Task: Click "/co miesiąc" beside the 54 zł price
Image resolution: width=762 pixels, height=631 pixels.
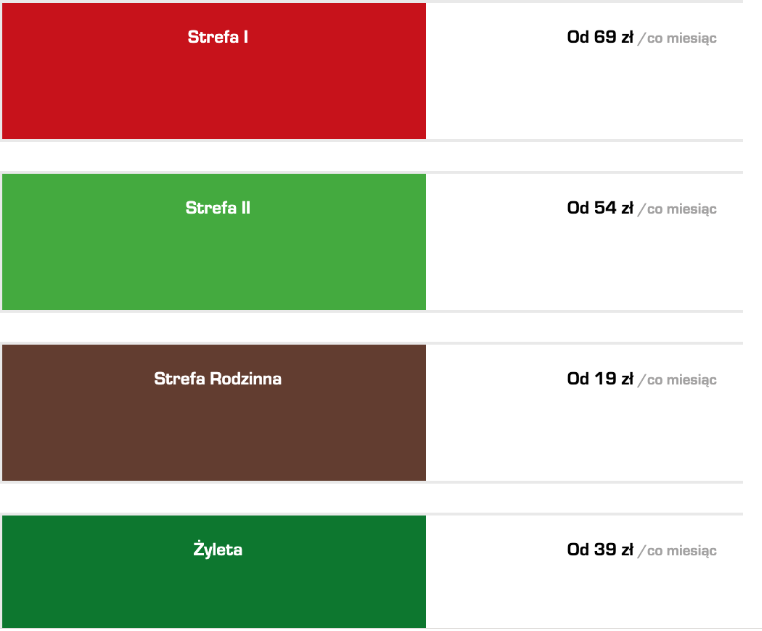Action: click(678, 210)
